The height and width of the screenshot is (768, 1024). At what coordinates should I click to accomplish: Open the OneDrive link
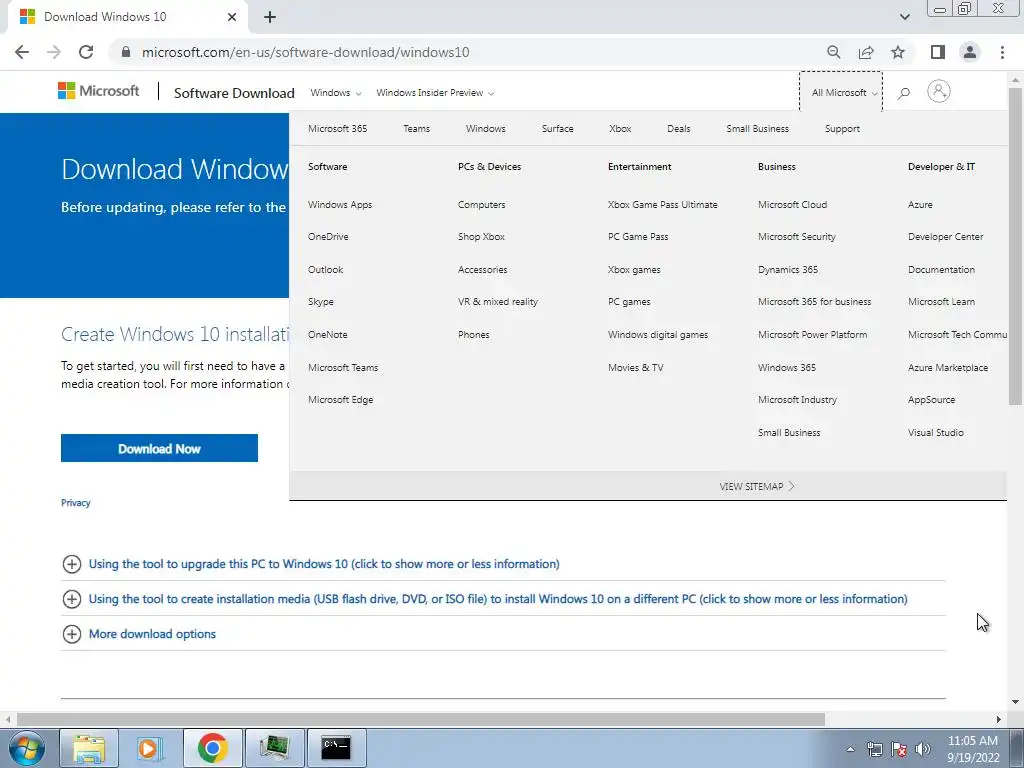328,236
